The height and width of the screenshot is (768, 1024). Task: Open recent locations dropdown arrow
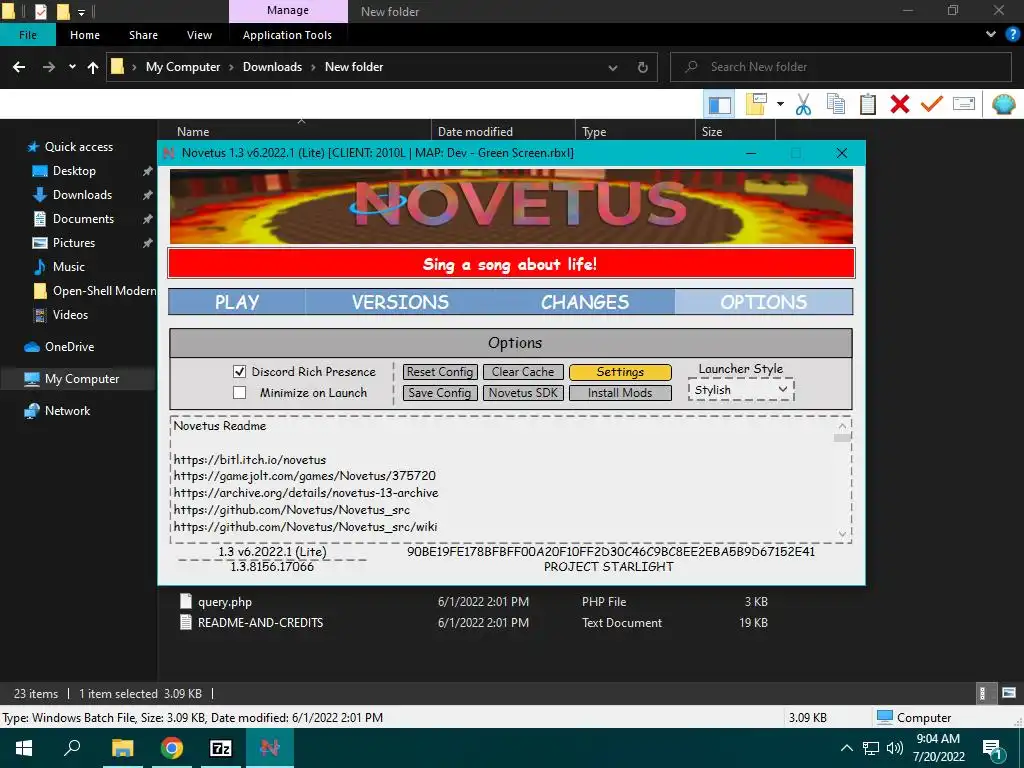[72, 67]
